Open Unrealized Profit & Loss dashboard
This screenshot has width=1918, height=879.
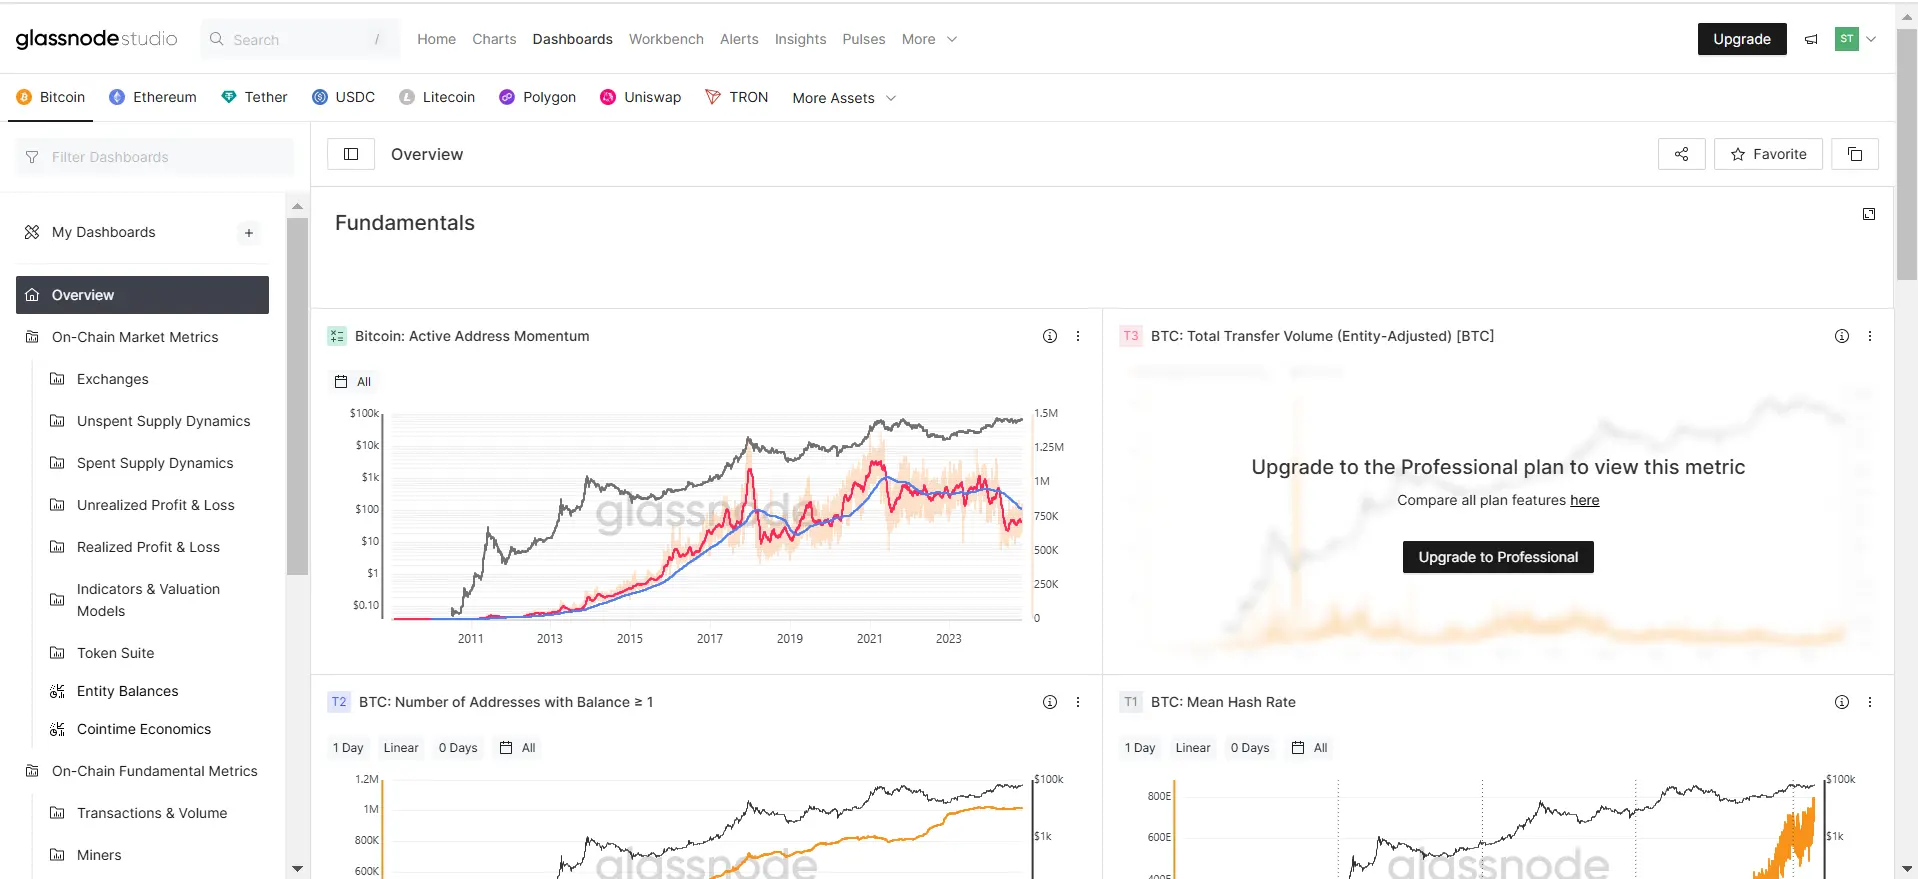click(x=155, y=505)
